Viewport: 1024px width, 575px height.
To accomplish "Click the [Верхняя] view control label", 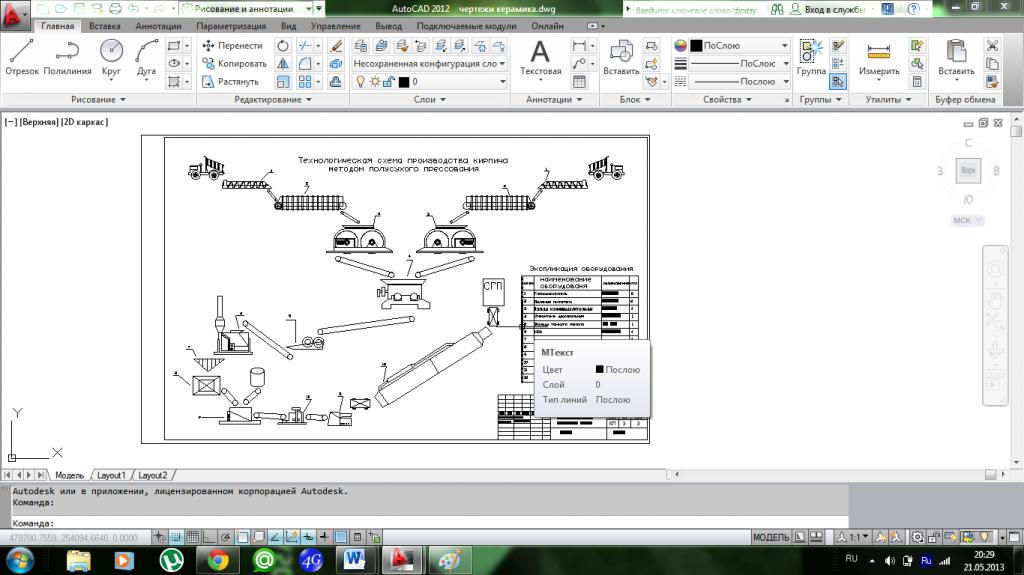I will 39,122.
